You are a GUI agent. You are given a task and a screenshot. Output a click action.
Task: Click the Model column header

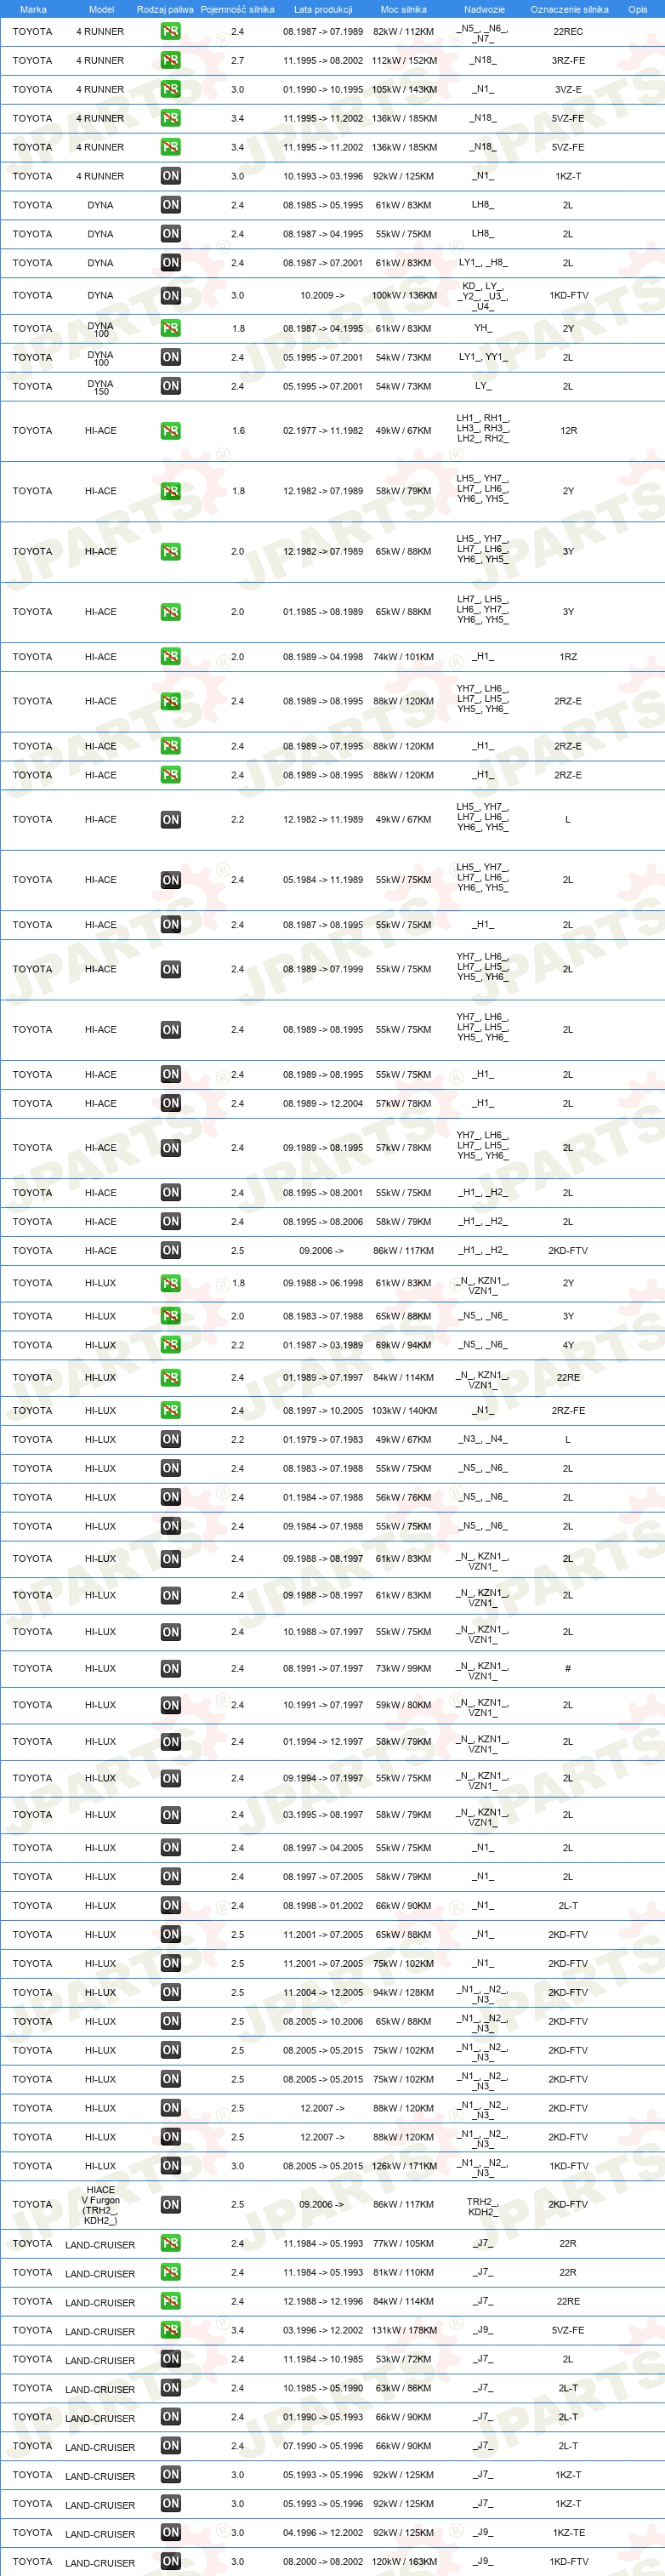(101, 9)
